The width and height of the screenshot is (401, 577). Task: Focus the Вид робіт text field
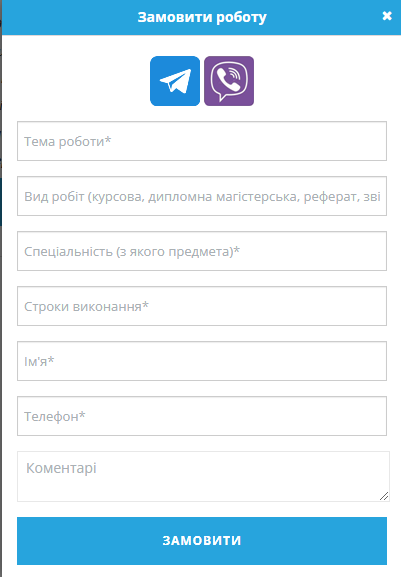pyautogui.click(x=202, y=196)
